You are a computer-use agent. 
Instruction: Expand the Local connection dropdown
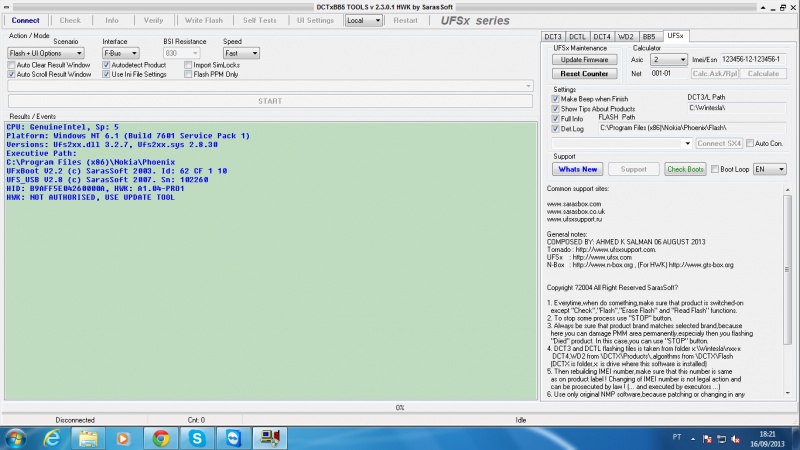363,20
